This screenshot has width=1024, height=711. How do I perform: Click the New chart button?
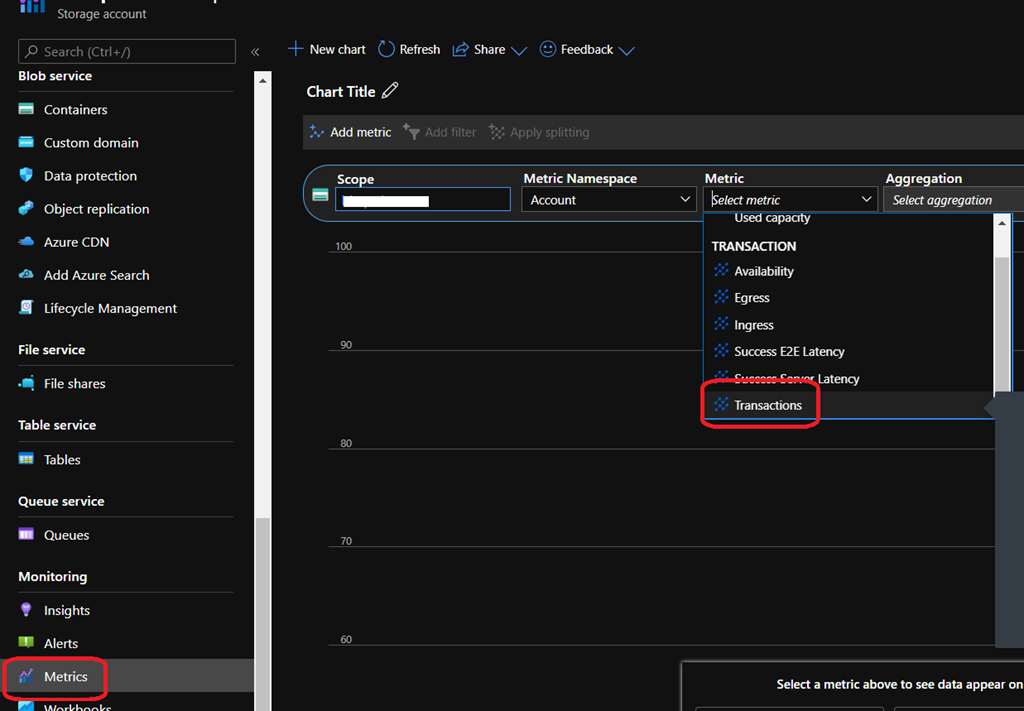(x=327, y=49)
